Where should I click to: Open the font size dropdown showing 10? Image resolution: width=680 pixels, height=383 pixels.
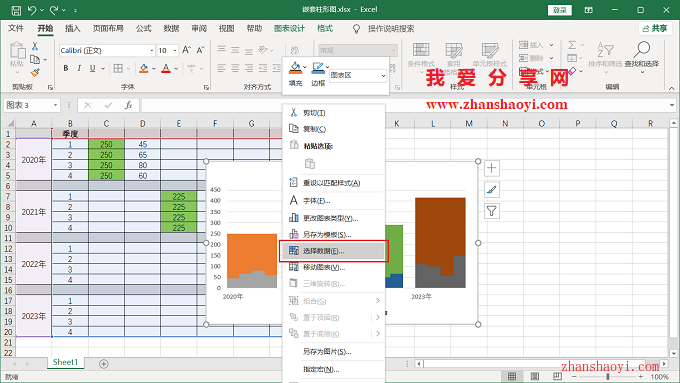(175, 51)
